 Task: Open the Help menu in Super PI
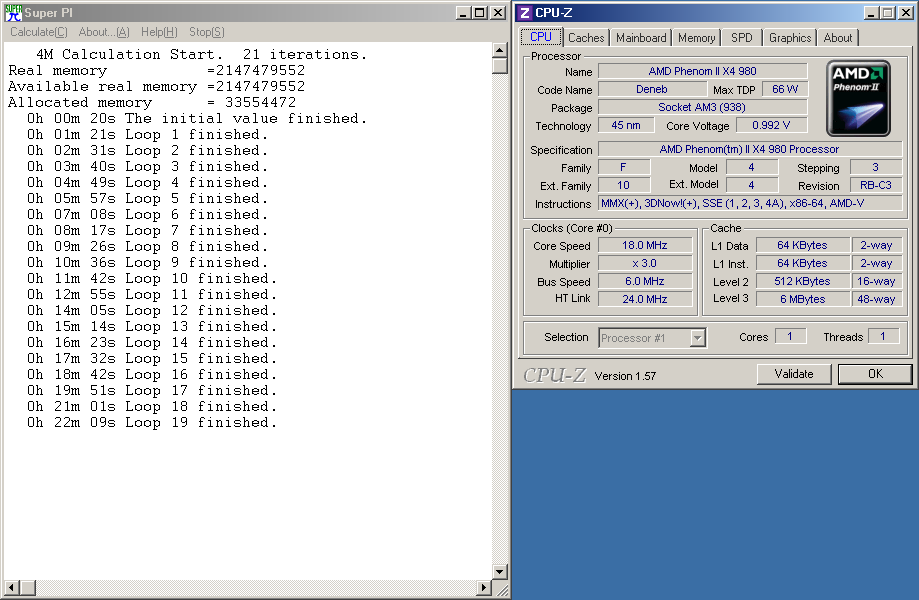click(x=159, y=32)
